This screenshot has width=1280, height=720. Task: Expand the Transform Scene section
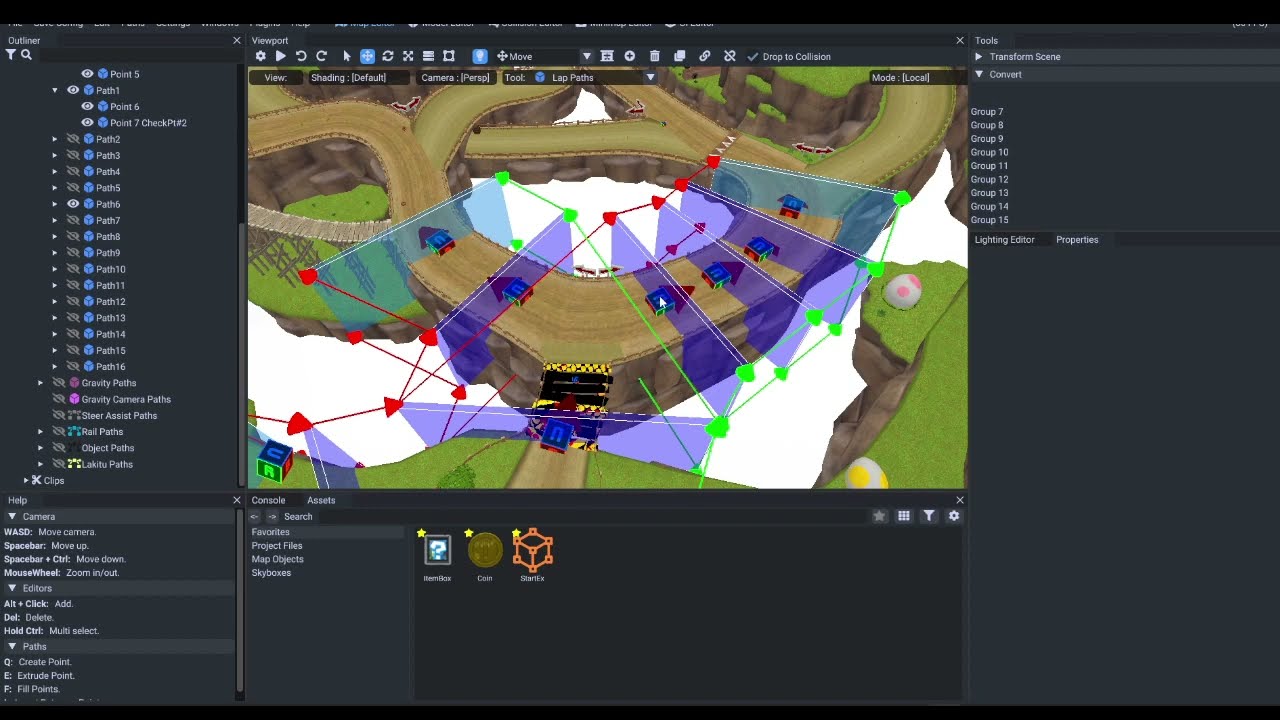[x=979, y=57]
